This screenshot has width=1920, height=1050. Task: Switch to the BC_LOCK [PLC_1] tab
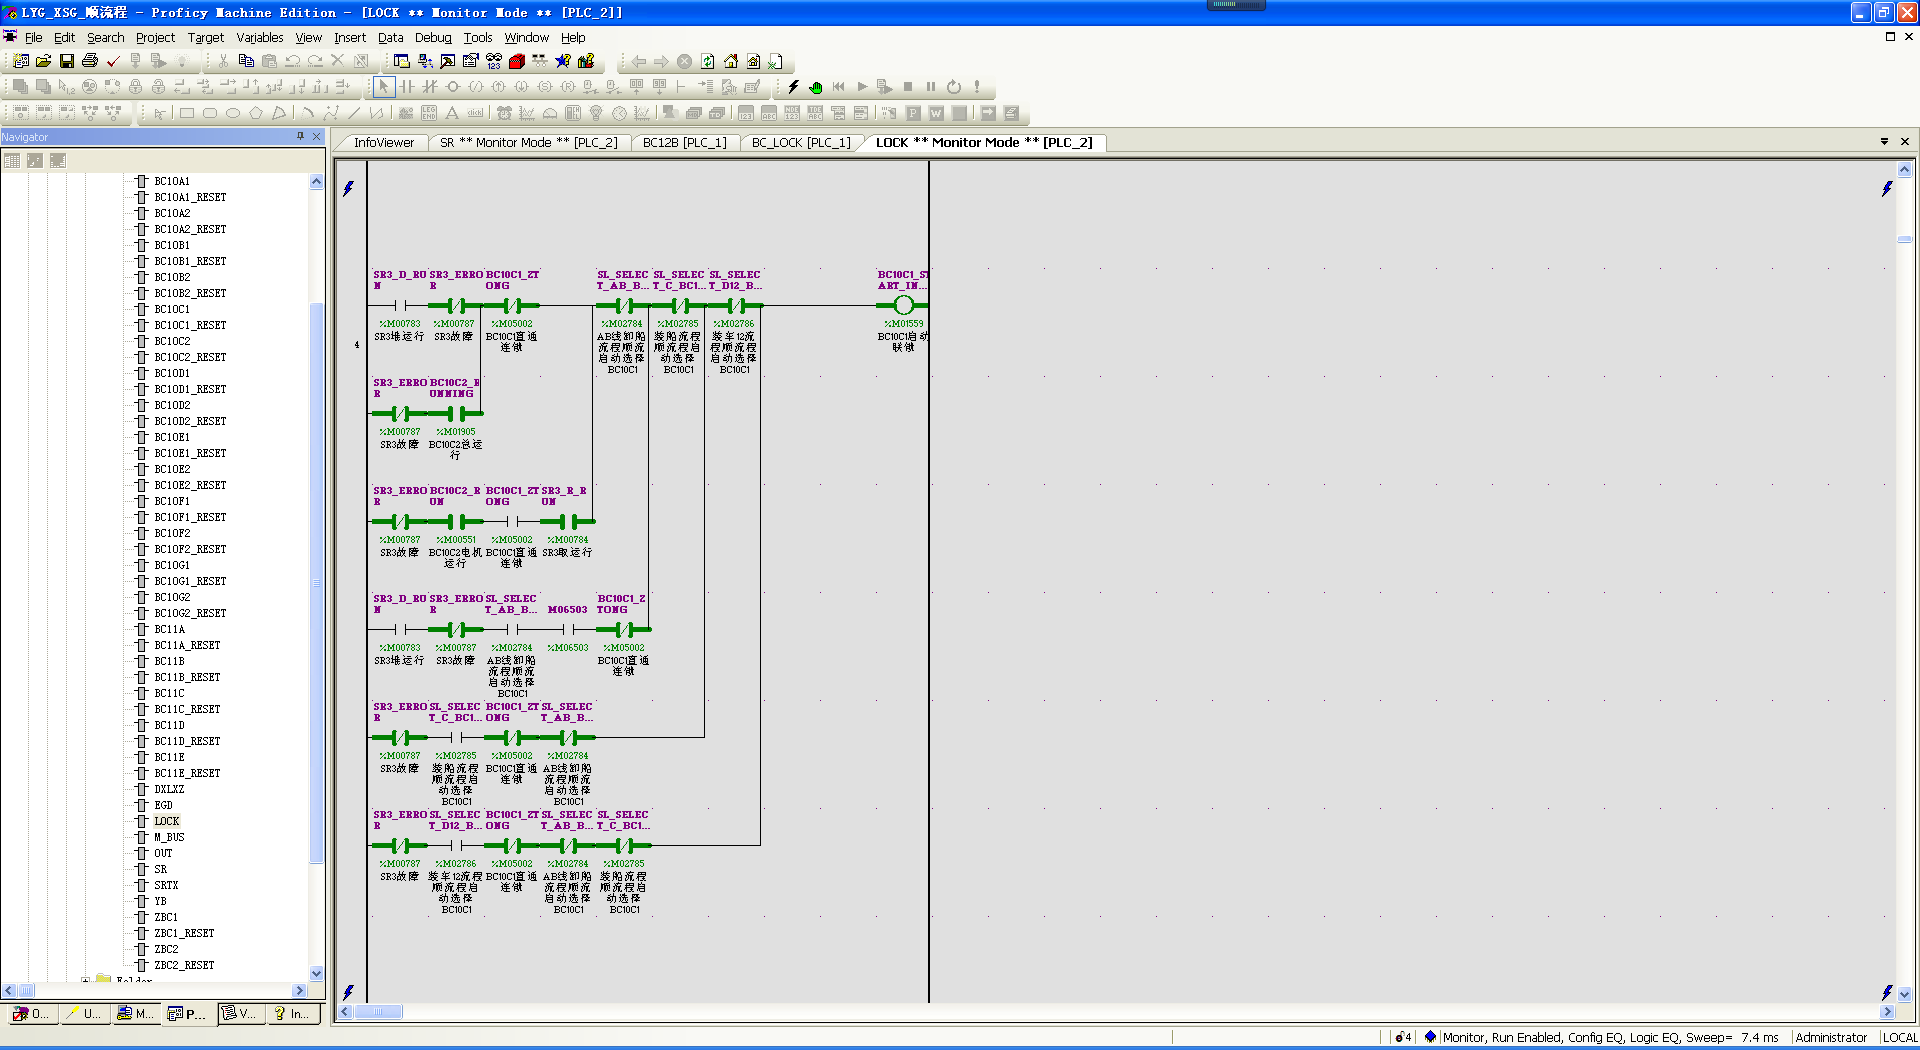coord(800,142)
